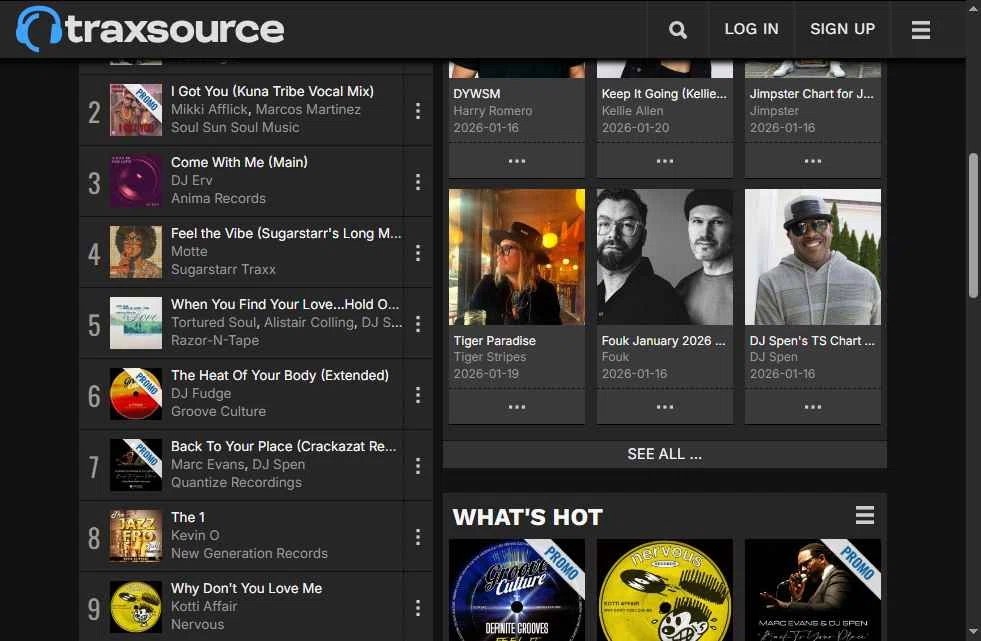Open Marc Evans & DJ Spen What's Hot artwork
This screenshot has width=981, height=641.
click(x=813, y=590)
